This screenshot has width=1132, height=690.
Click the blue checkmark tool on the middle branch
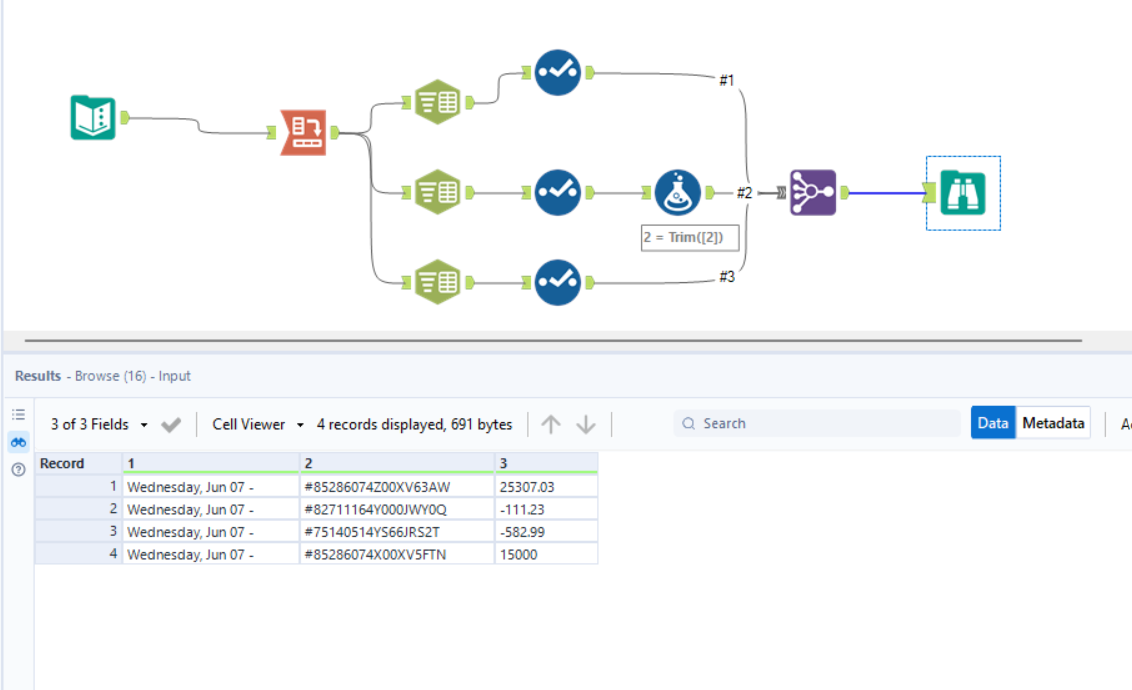[557, 192]
